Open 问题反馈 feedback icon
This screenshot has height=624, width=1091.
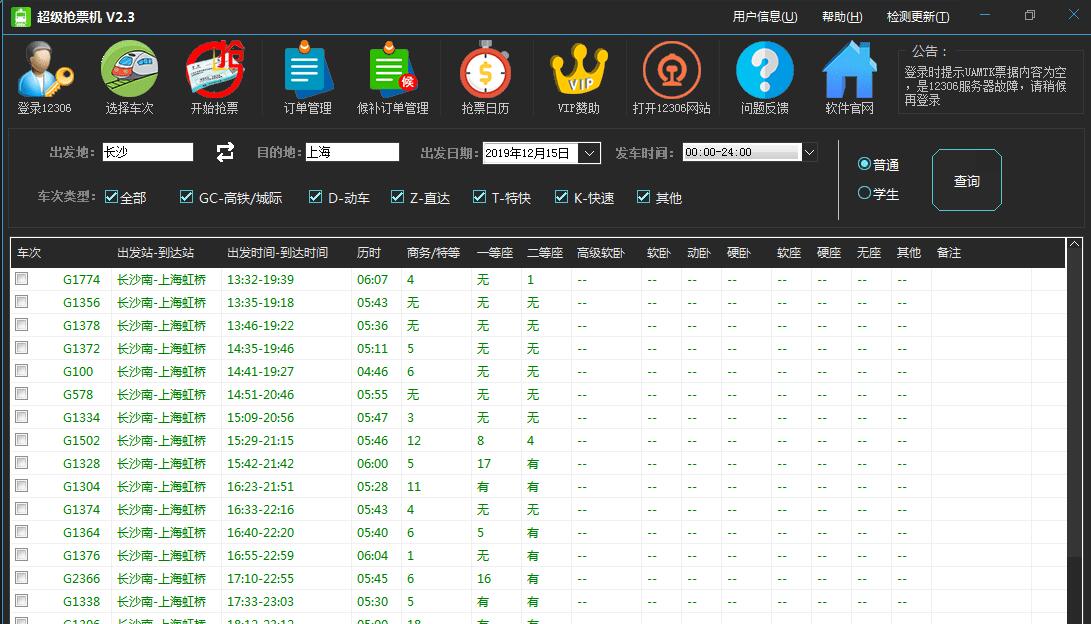click(765, 78)
